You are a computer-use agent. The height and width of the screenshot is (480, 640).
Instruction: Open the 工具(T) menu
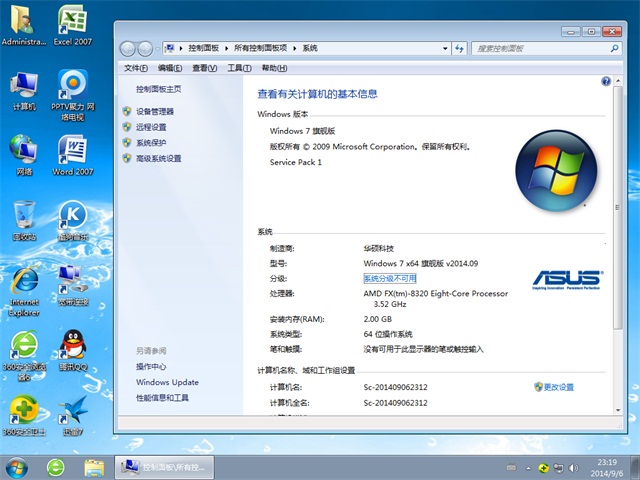[x=238, y=68]
